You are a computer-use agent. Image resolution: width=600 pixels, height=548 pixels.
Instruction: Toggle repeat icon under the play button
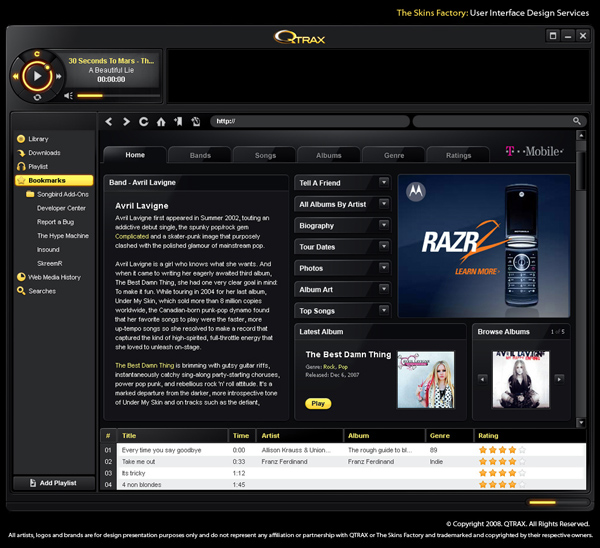coord(37,97)
